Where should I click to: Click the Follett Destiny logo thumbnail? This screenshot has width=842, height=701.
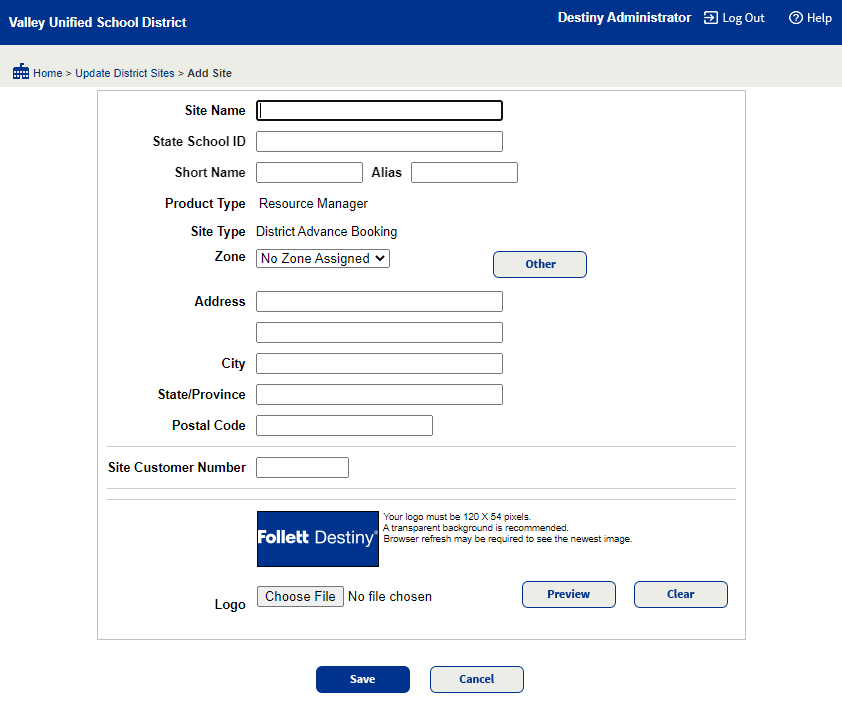(x=318, y=539)
